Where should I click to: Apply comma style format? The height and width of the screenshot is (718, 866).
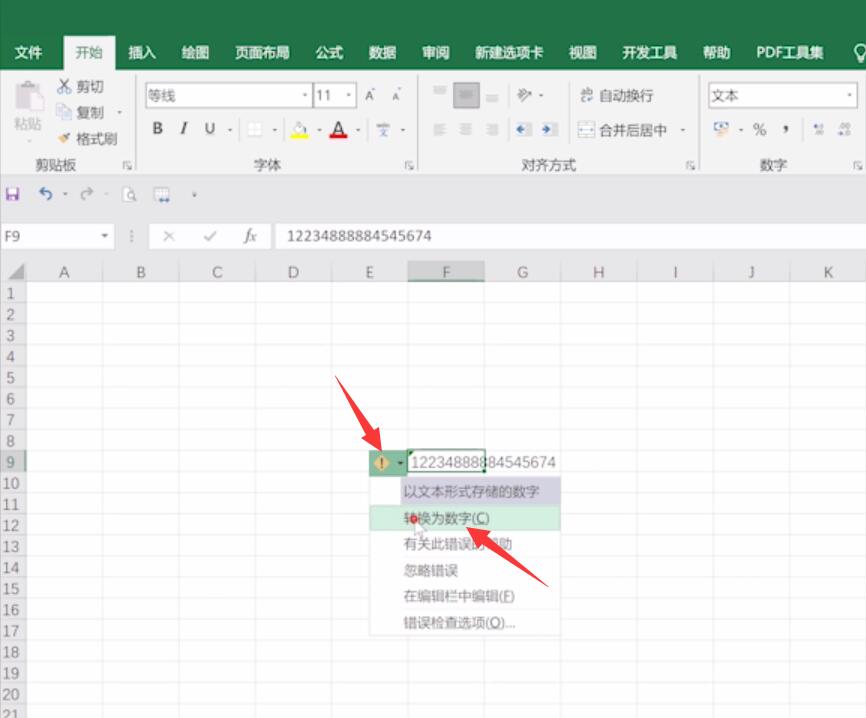[x=785, y=130]
